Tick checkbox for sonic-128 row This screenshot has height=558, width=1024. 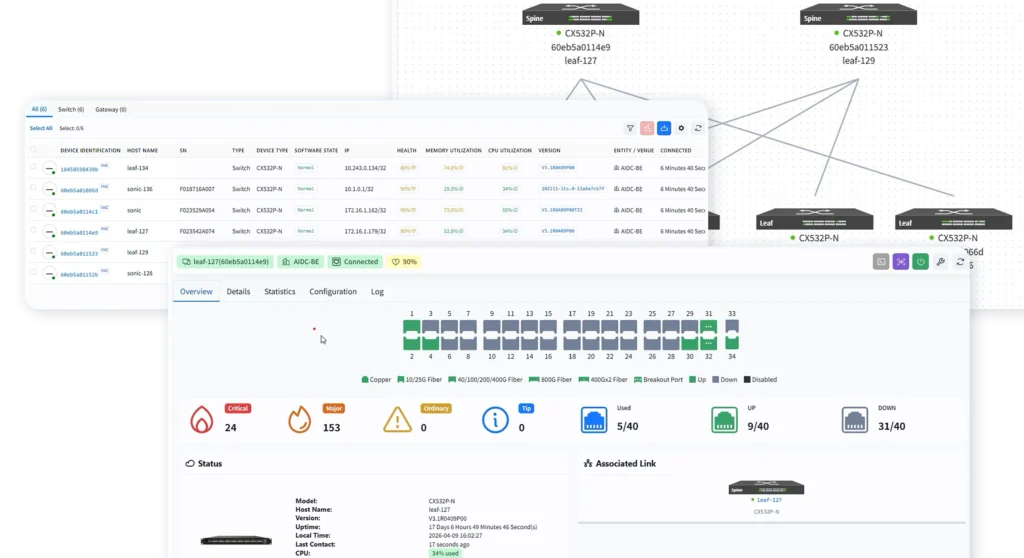click(33, 272)
